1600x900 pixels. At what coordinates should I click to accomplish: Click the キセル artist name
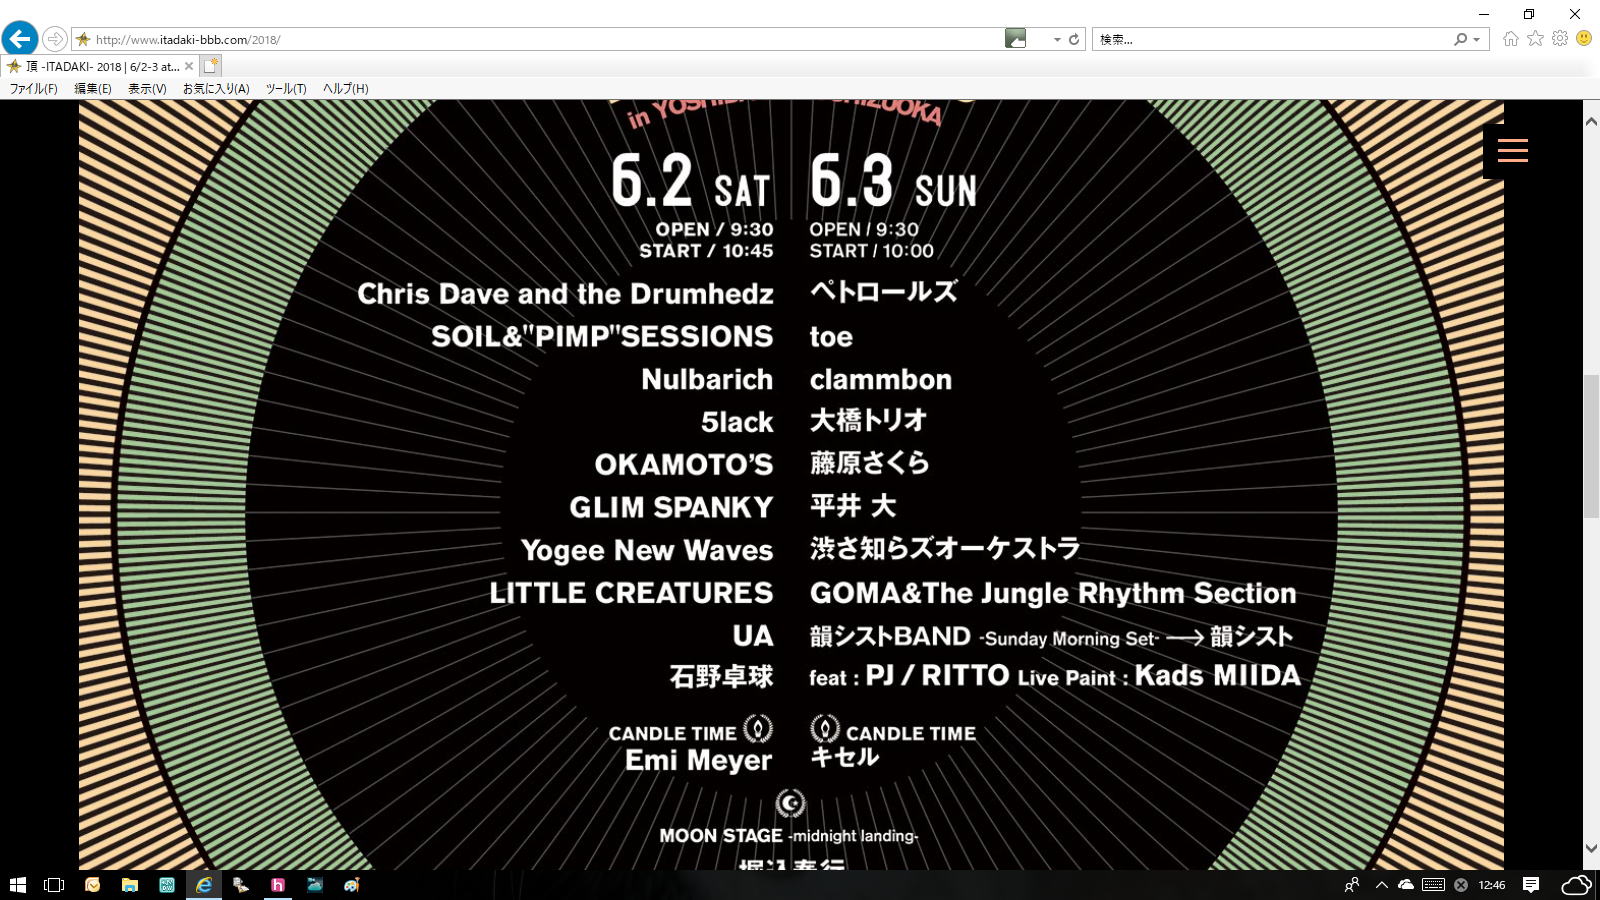point(844,758)
